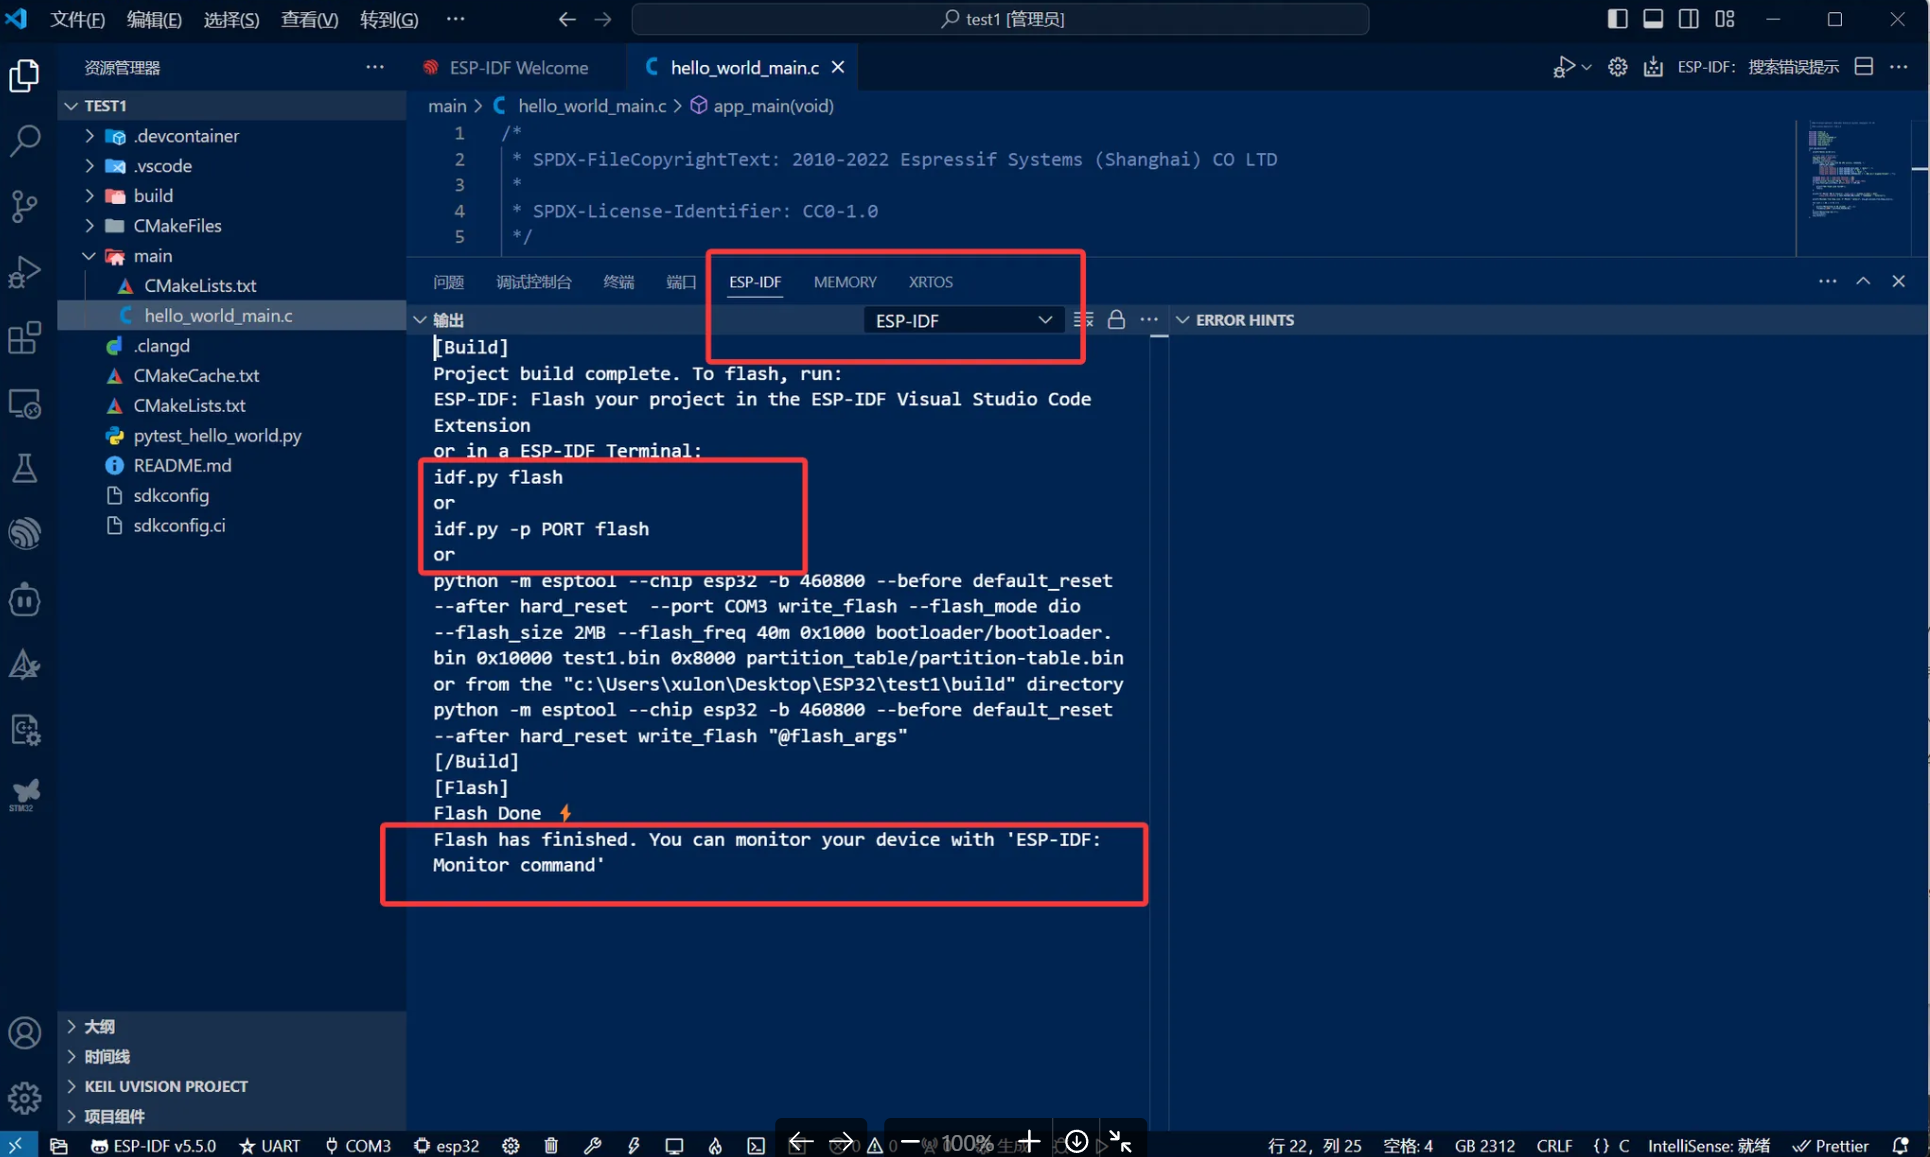Select the esp32 target in the status bar

pos(446,1145)
